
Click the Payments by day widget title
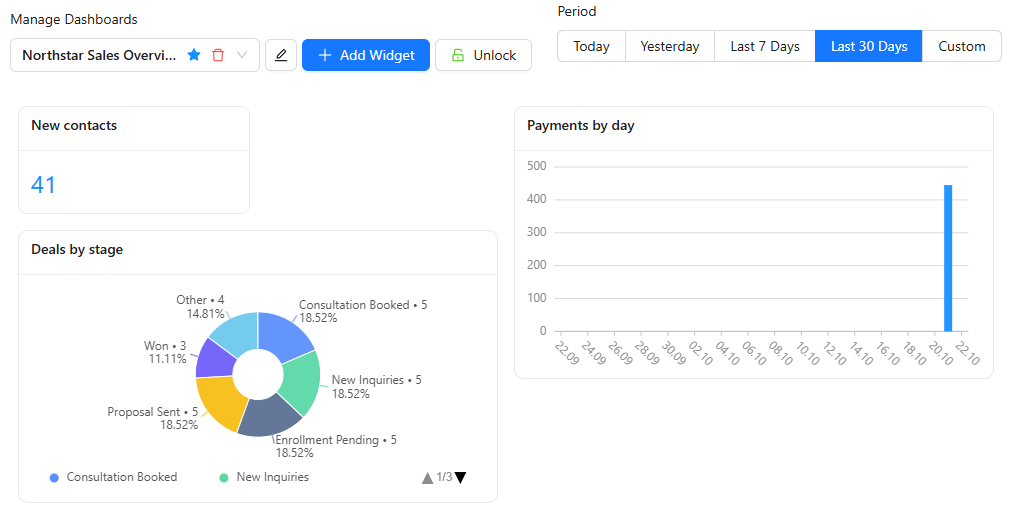click(x=580, y=125)
